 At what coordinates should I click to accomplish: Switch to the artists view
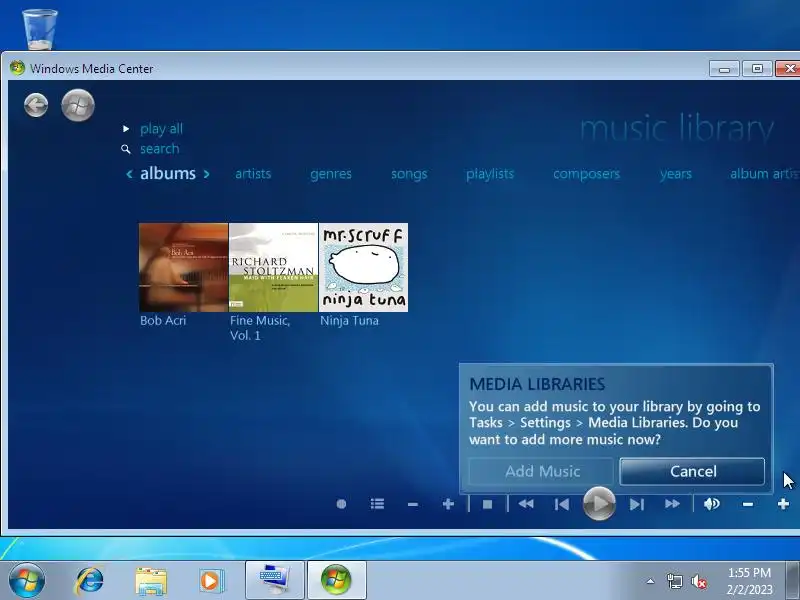click(x=253, y=174)
